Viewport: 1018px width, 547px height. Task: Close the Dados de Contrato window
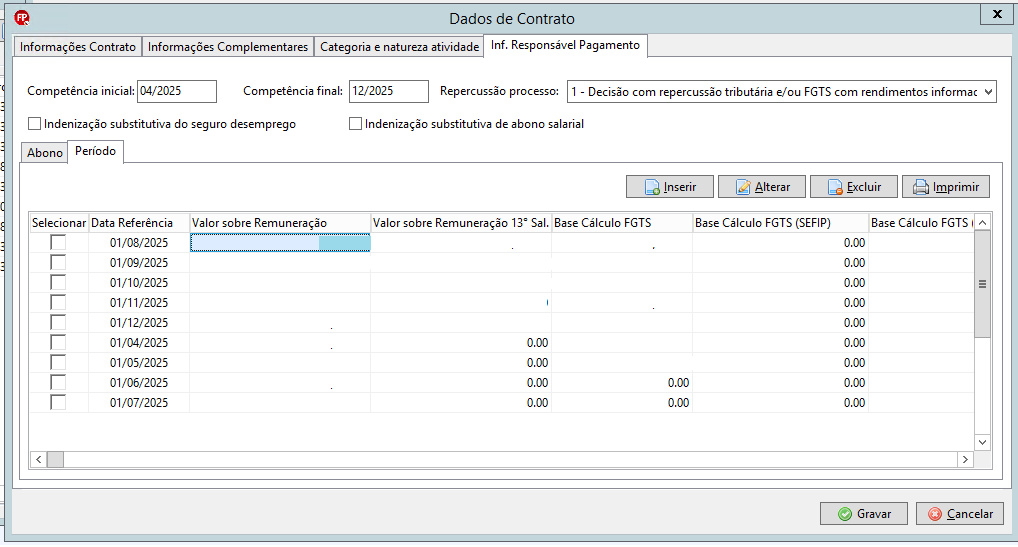(x=997, y=14)
